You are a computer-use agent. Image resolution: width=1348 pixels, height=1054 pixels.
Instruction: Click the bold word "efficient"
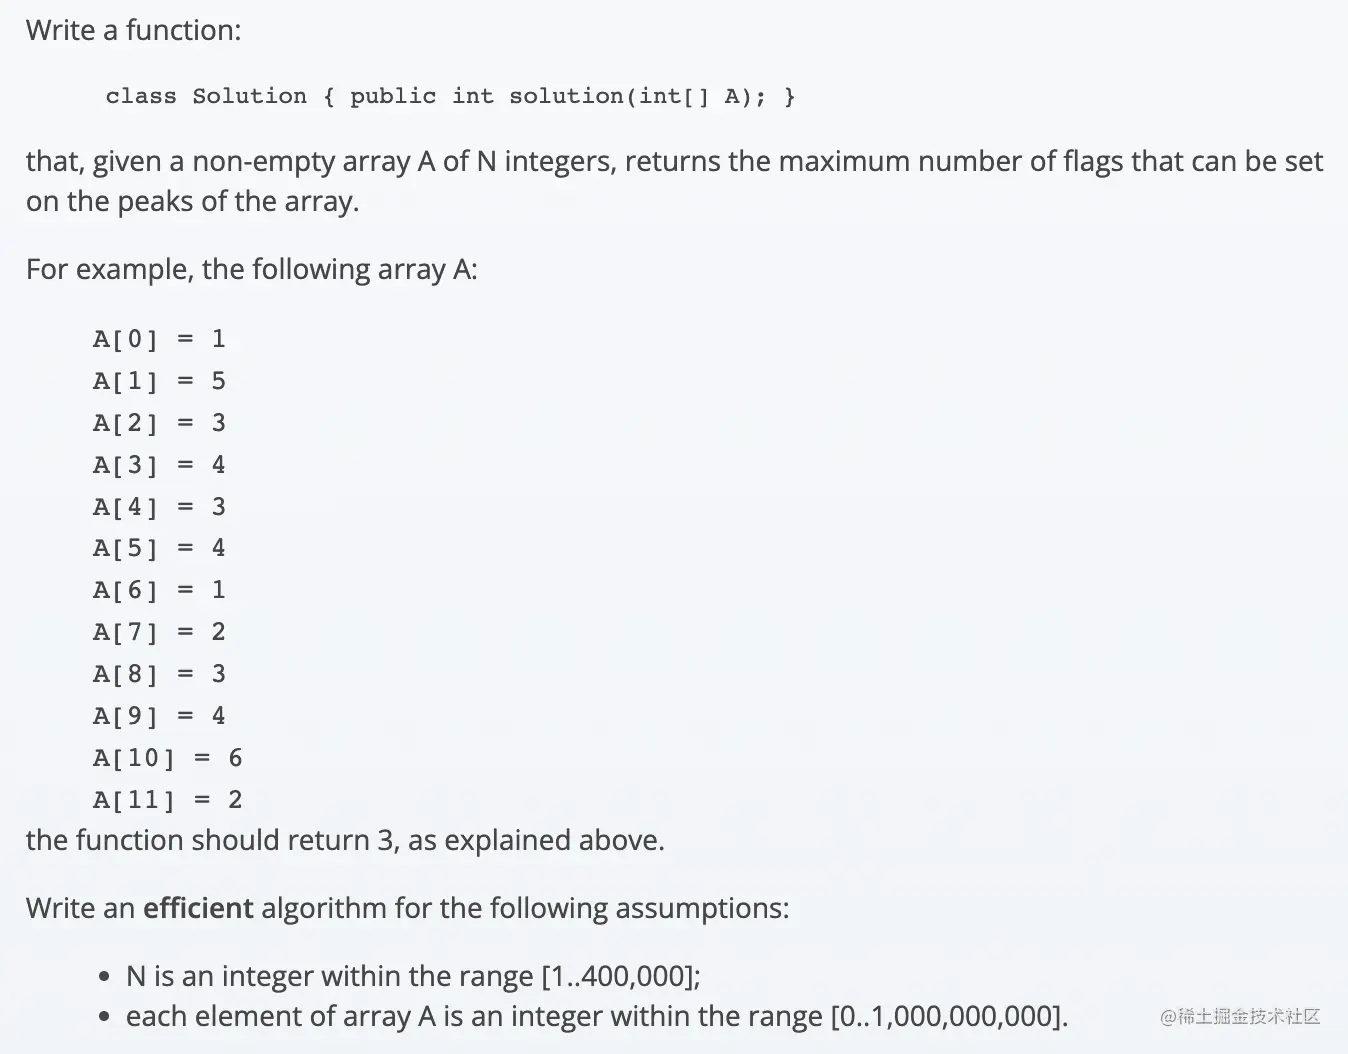click(198, 908)
